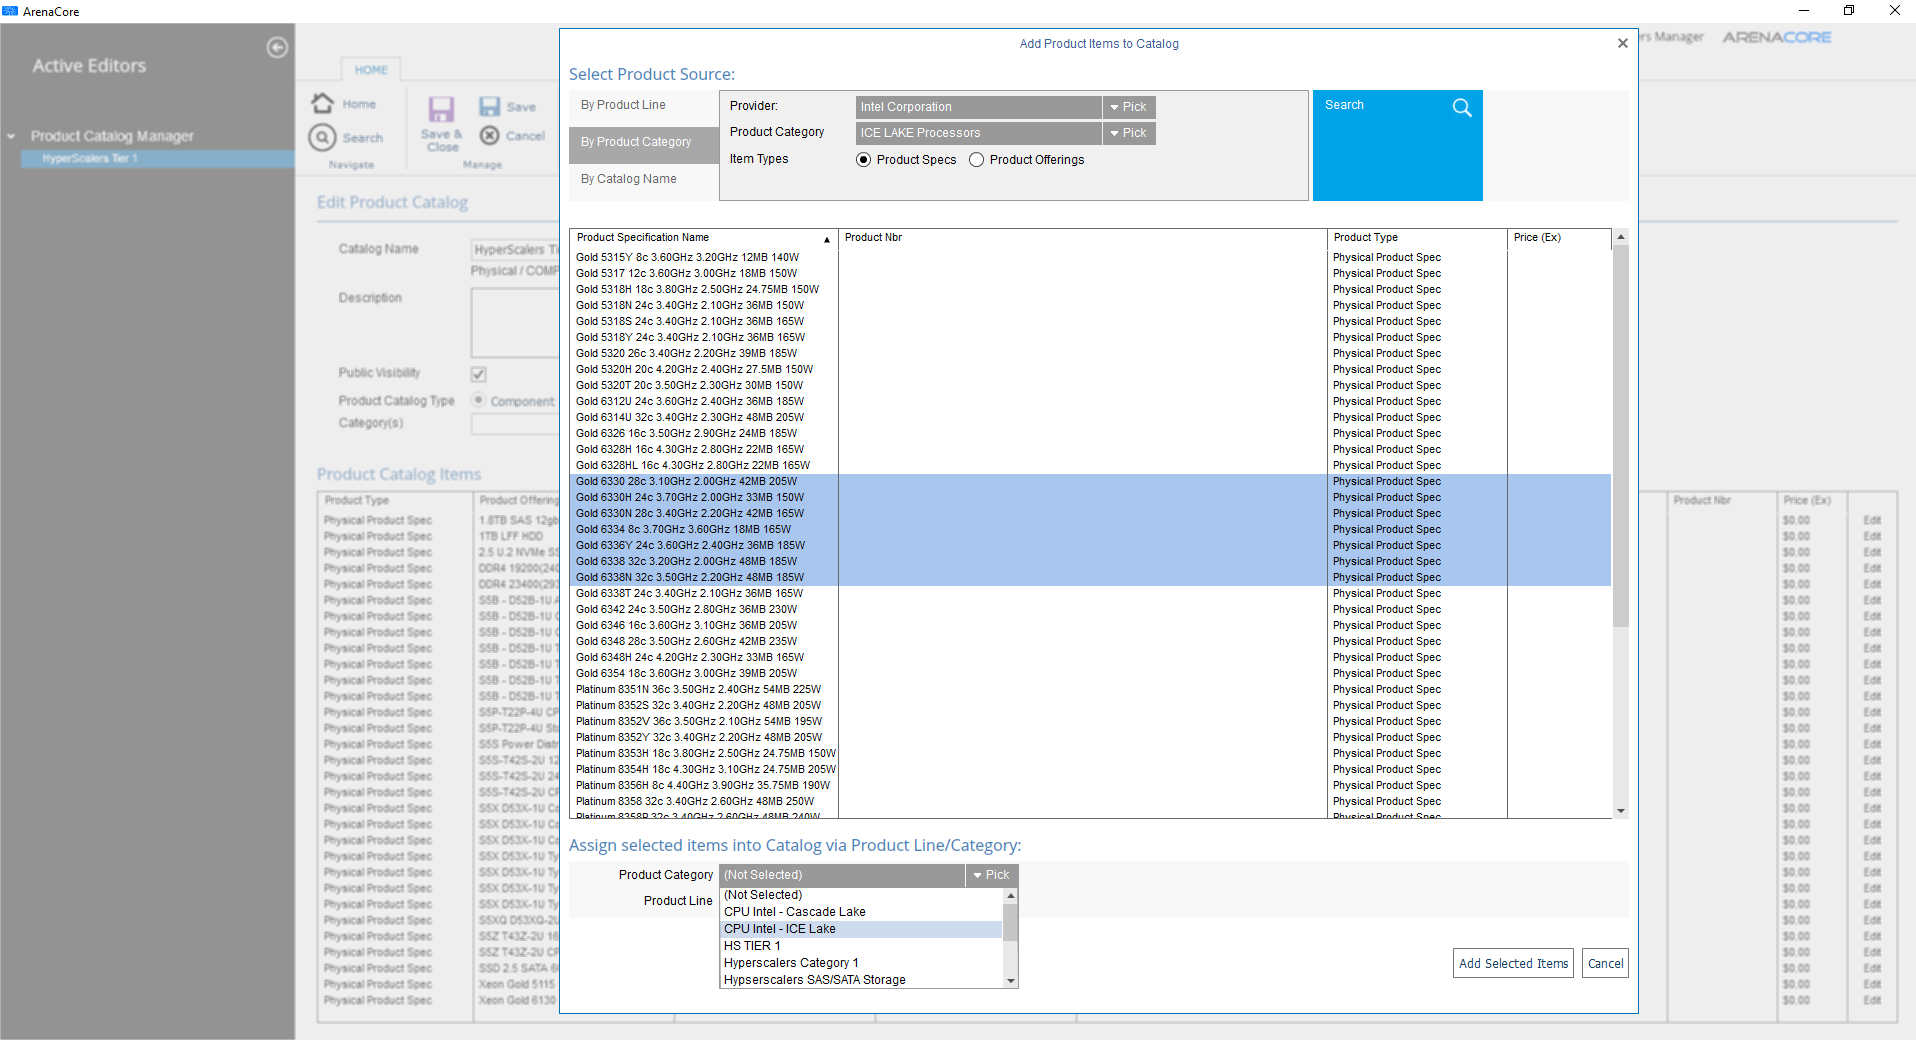Select row Platinum 8358 32c 3.40GHz
The width and height of the screenshot is (1916, 1040).
coord(1090,802)
